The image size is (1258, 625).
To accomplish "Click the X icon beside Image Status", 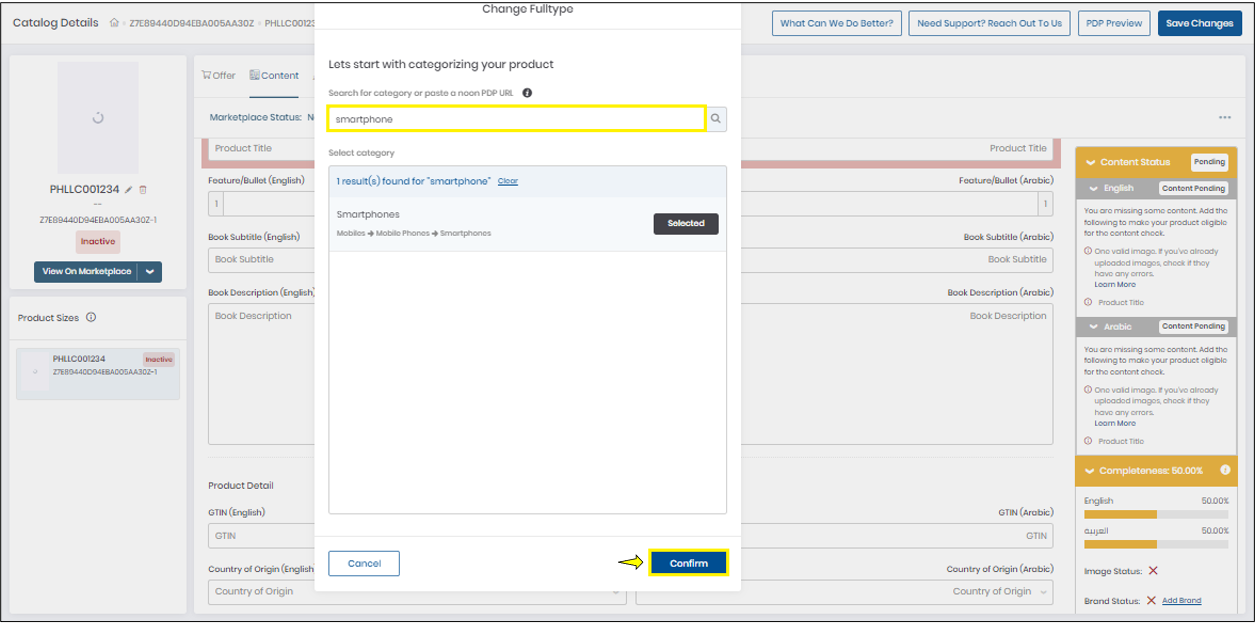I will (1155, 569).
